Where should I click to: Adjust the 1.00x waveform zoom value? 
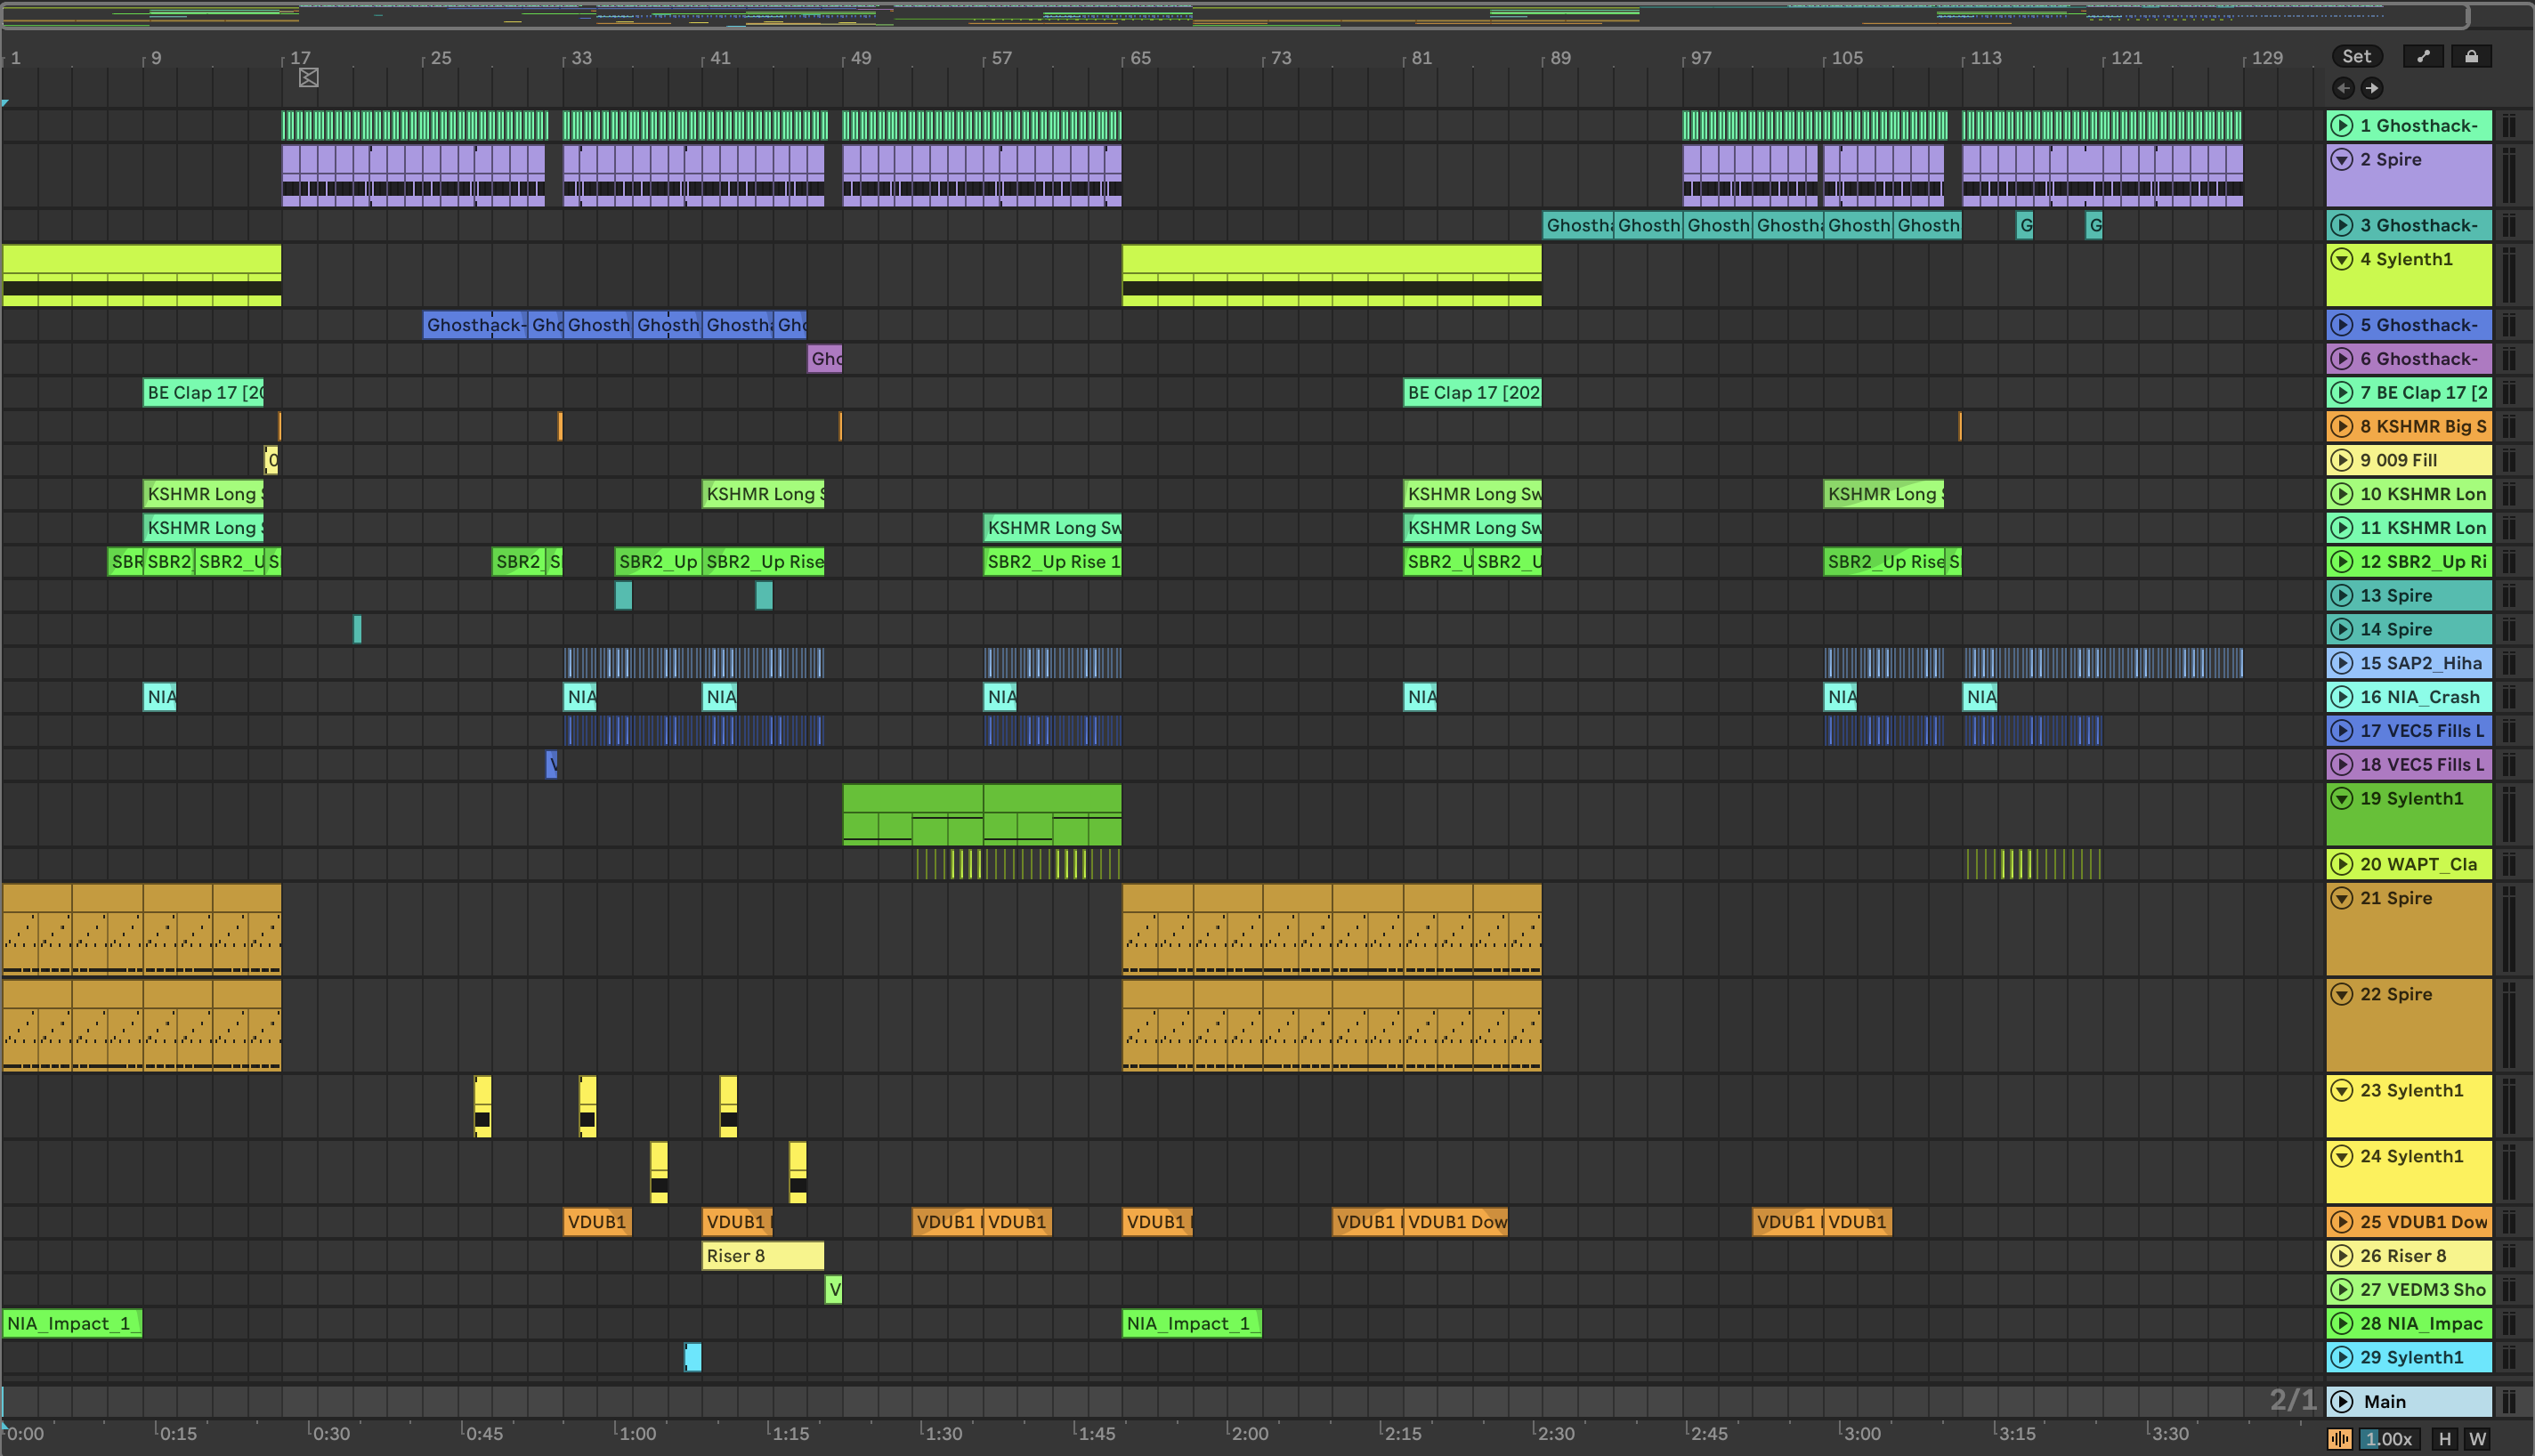[2388, 1439]
